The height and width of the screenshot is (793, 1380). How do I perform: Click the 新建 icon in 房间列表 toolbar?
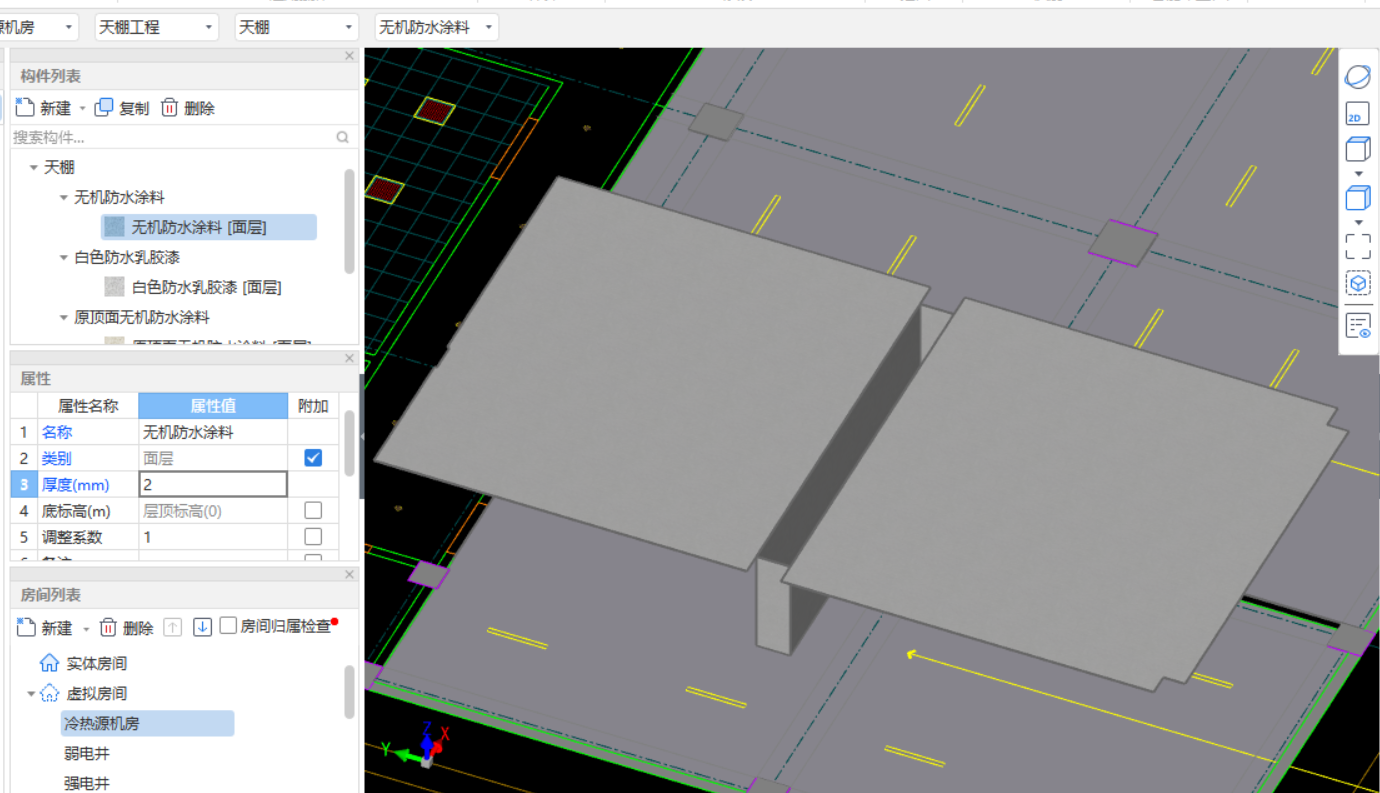tap(26, 627)
